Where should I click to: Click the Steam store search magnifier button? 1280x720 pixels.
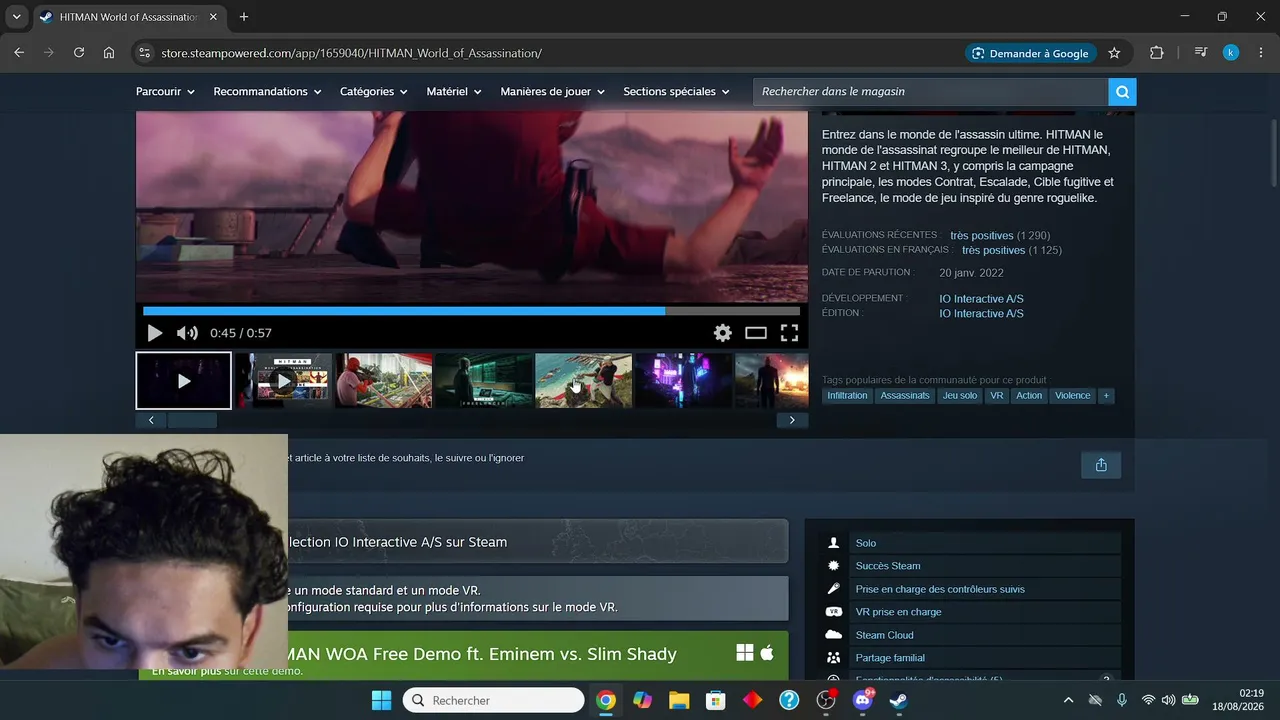[1122, 92]
